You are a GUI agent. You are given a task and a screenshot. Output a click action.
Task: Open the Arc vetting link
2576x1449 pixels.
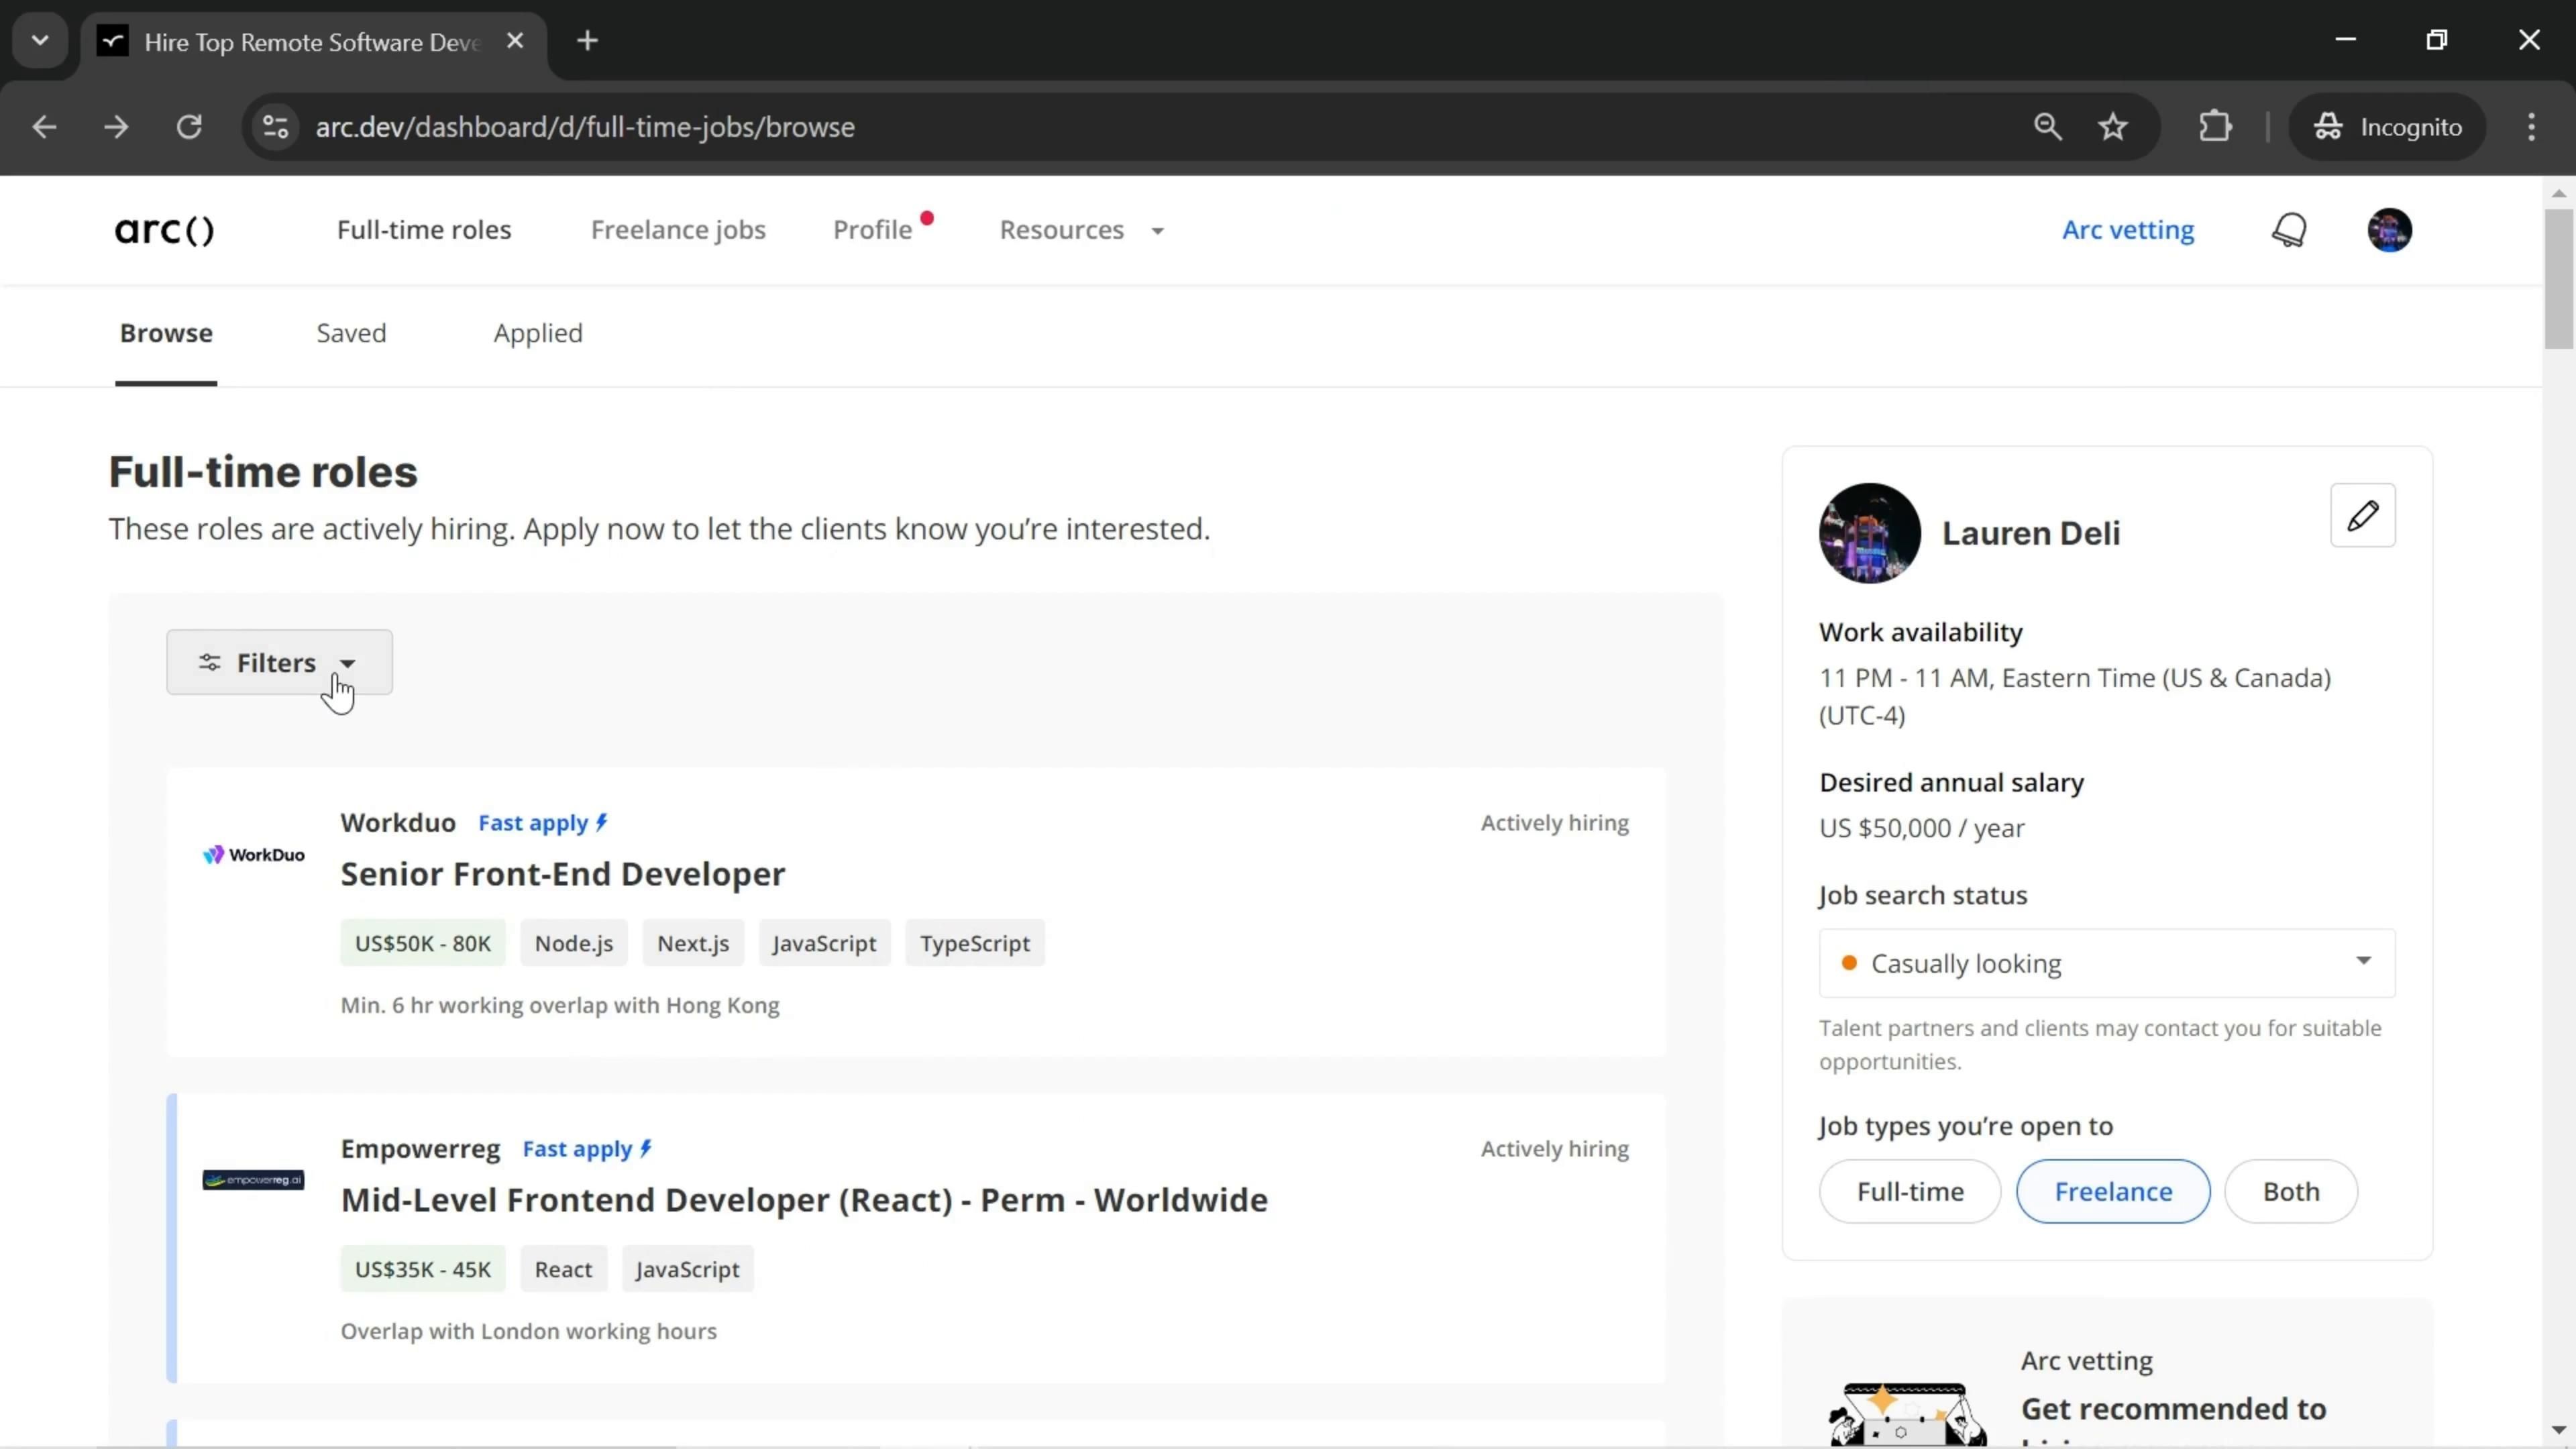point(2127,230)
